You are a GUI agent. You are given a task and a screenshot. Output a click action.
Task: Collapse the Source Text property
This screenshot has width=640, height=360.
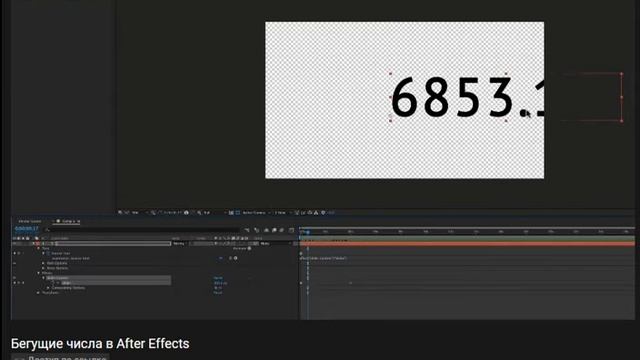click(43, 253)
